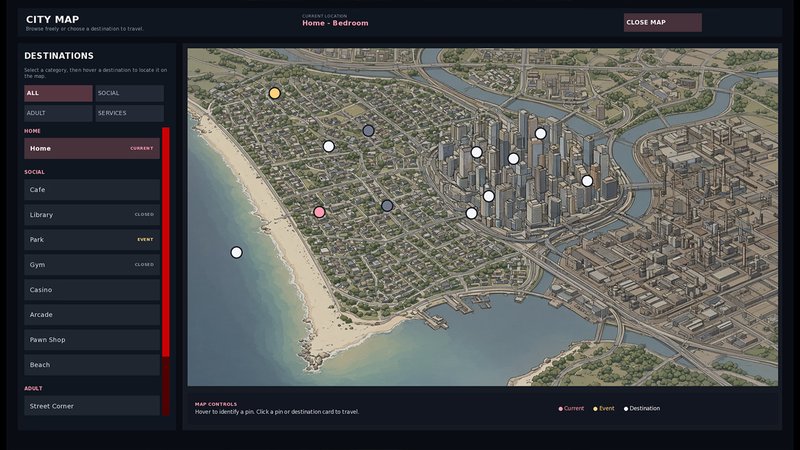
Task: Click the red destinations list scrollbar
Action: (166, 242)
